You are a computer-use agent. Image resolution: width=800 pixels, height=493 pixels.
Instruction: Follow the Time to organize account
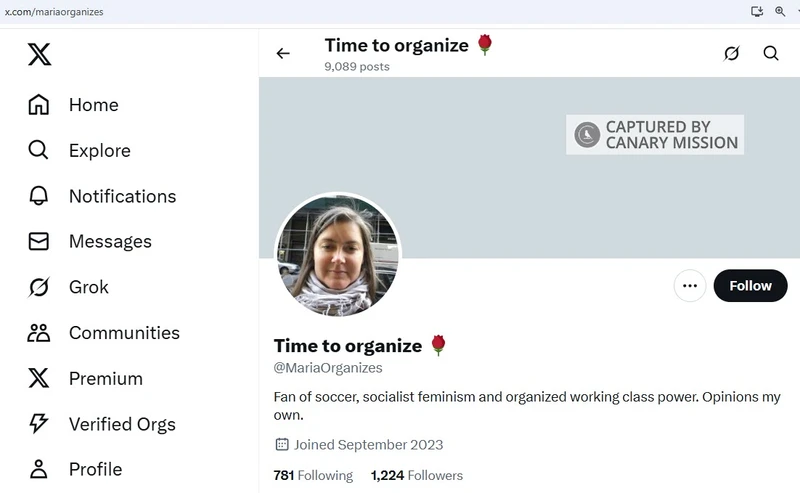(750, 286)
